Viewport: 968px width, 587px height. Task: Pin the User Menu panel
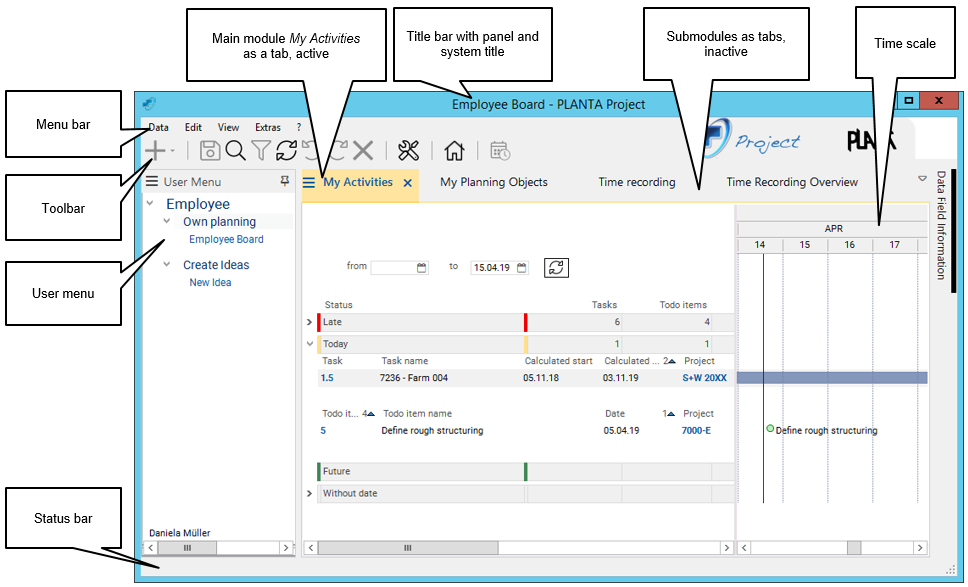[x=285, y=181]
